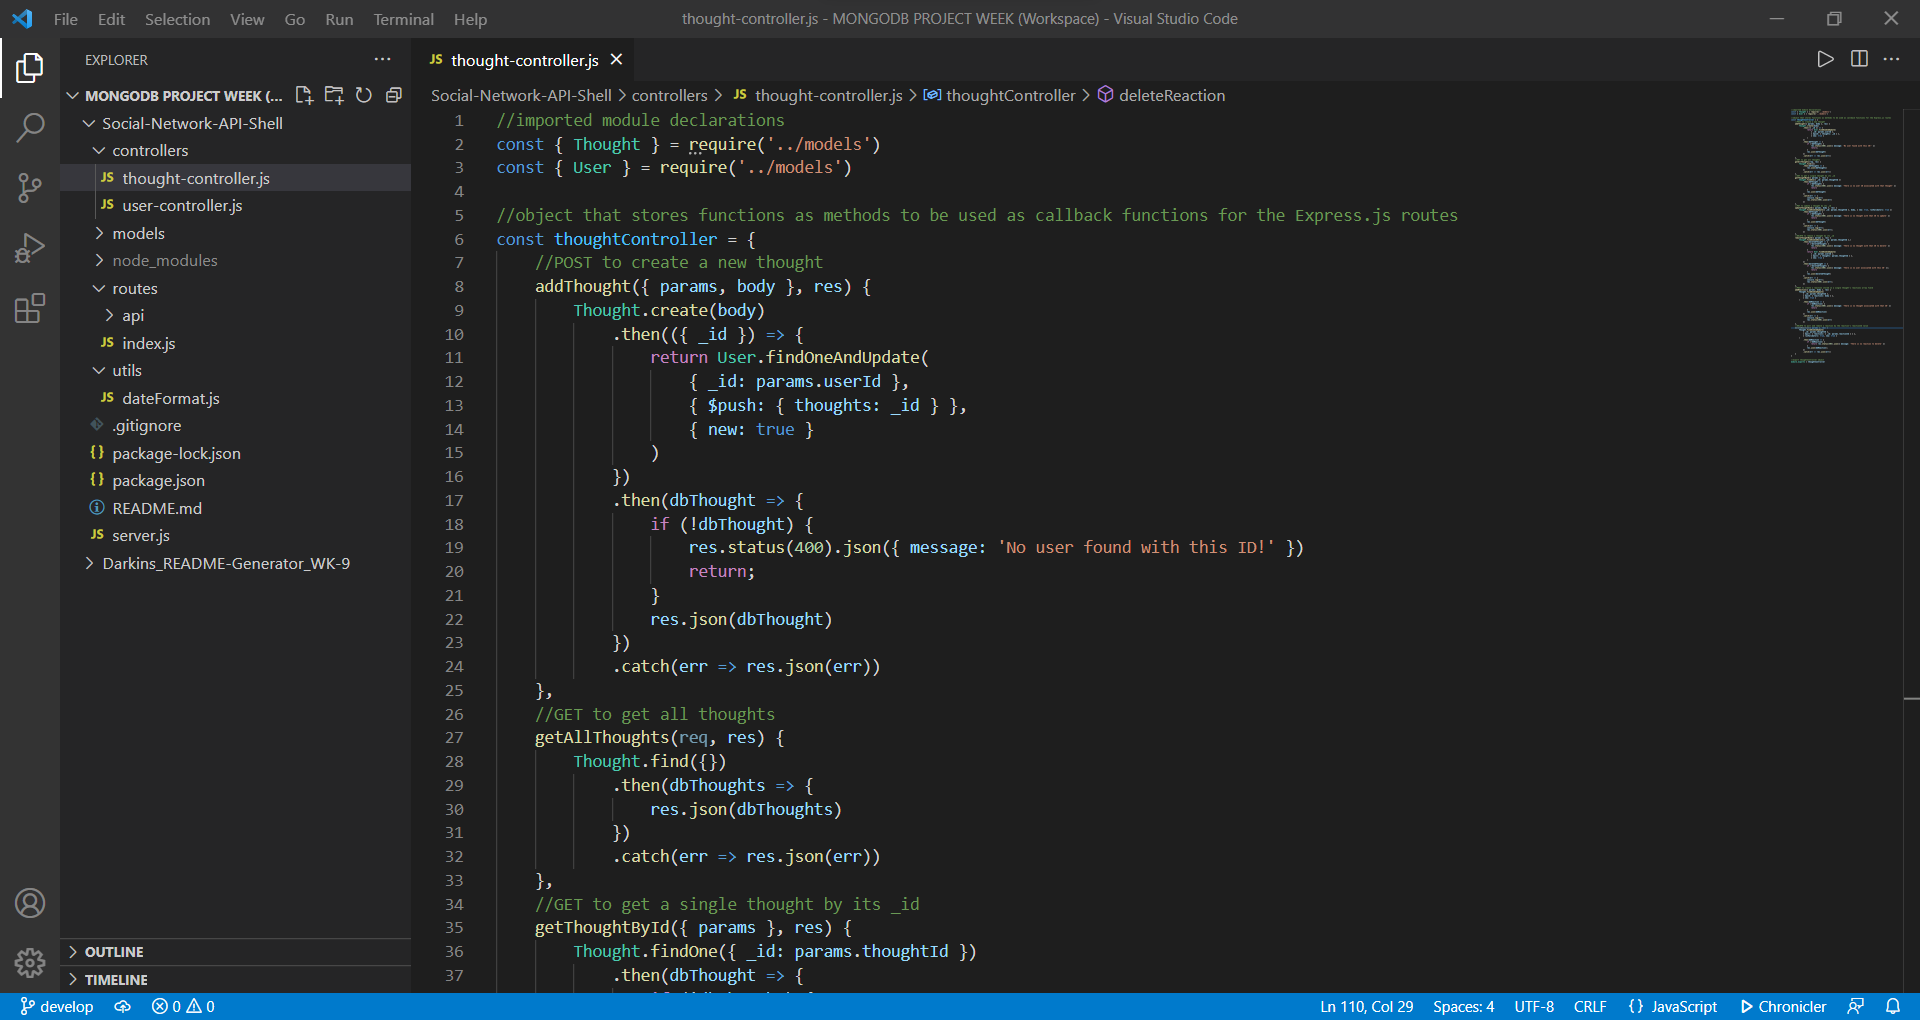
Task: Click the develop branch indicator
Action: coord(56,1006)
